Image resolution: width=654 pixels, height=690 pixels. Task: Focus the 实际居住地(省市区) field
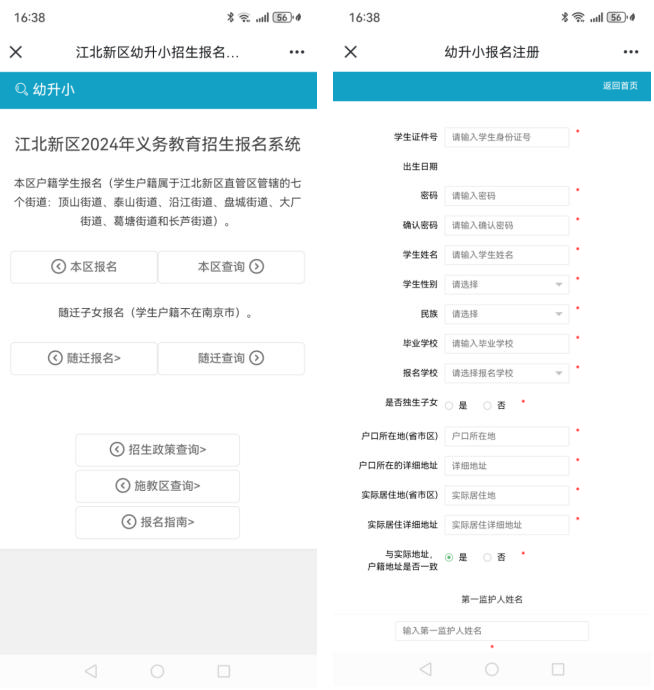tap(507, 495)
